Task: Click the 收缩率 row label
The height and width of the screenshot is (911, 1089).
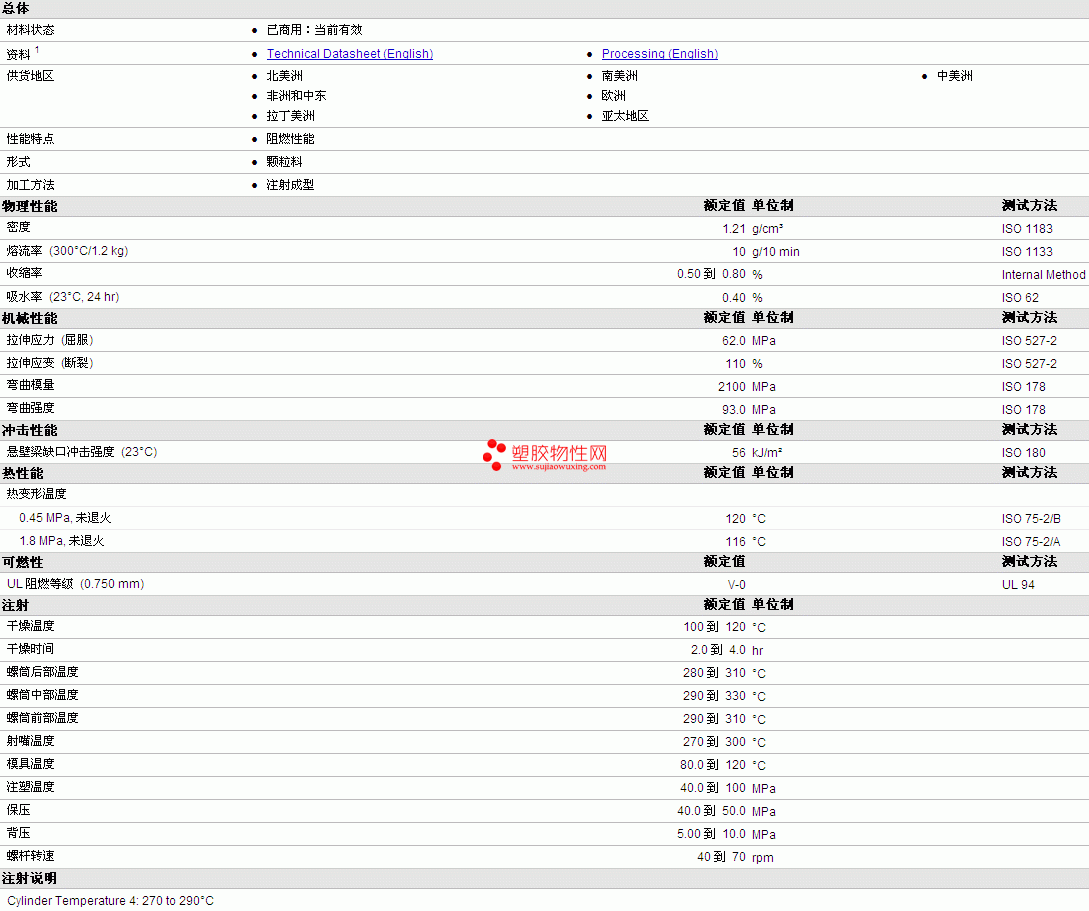Action: click(24, 274)
